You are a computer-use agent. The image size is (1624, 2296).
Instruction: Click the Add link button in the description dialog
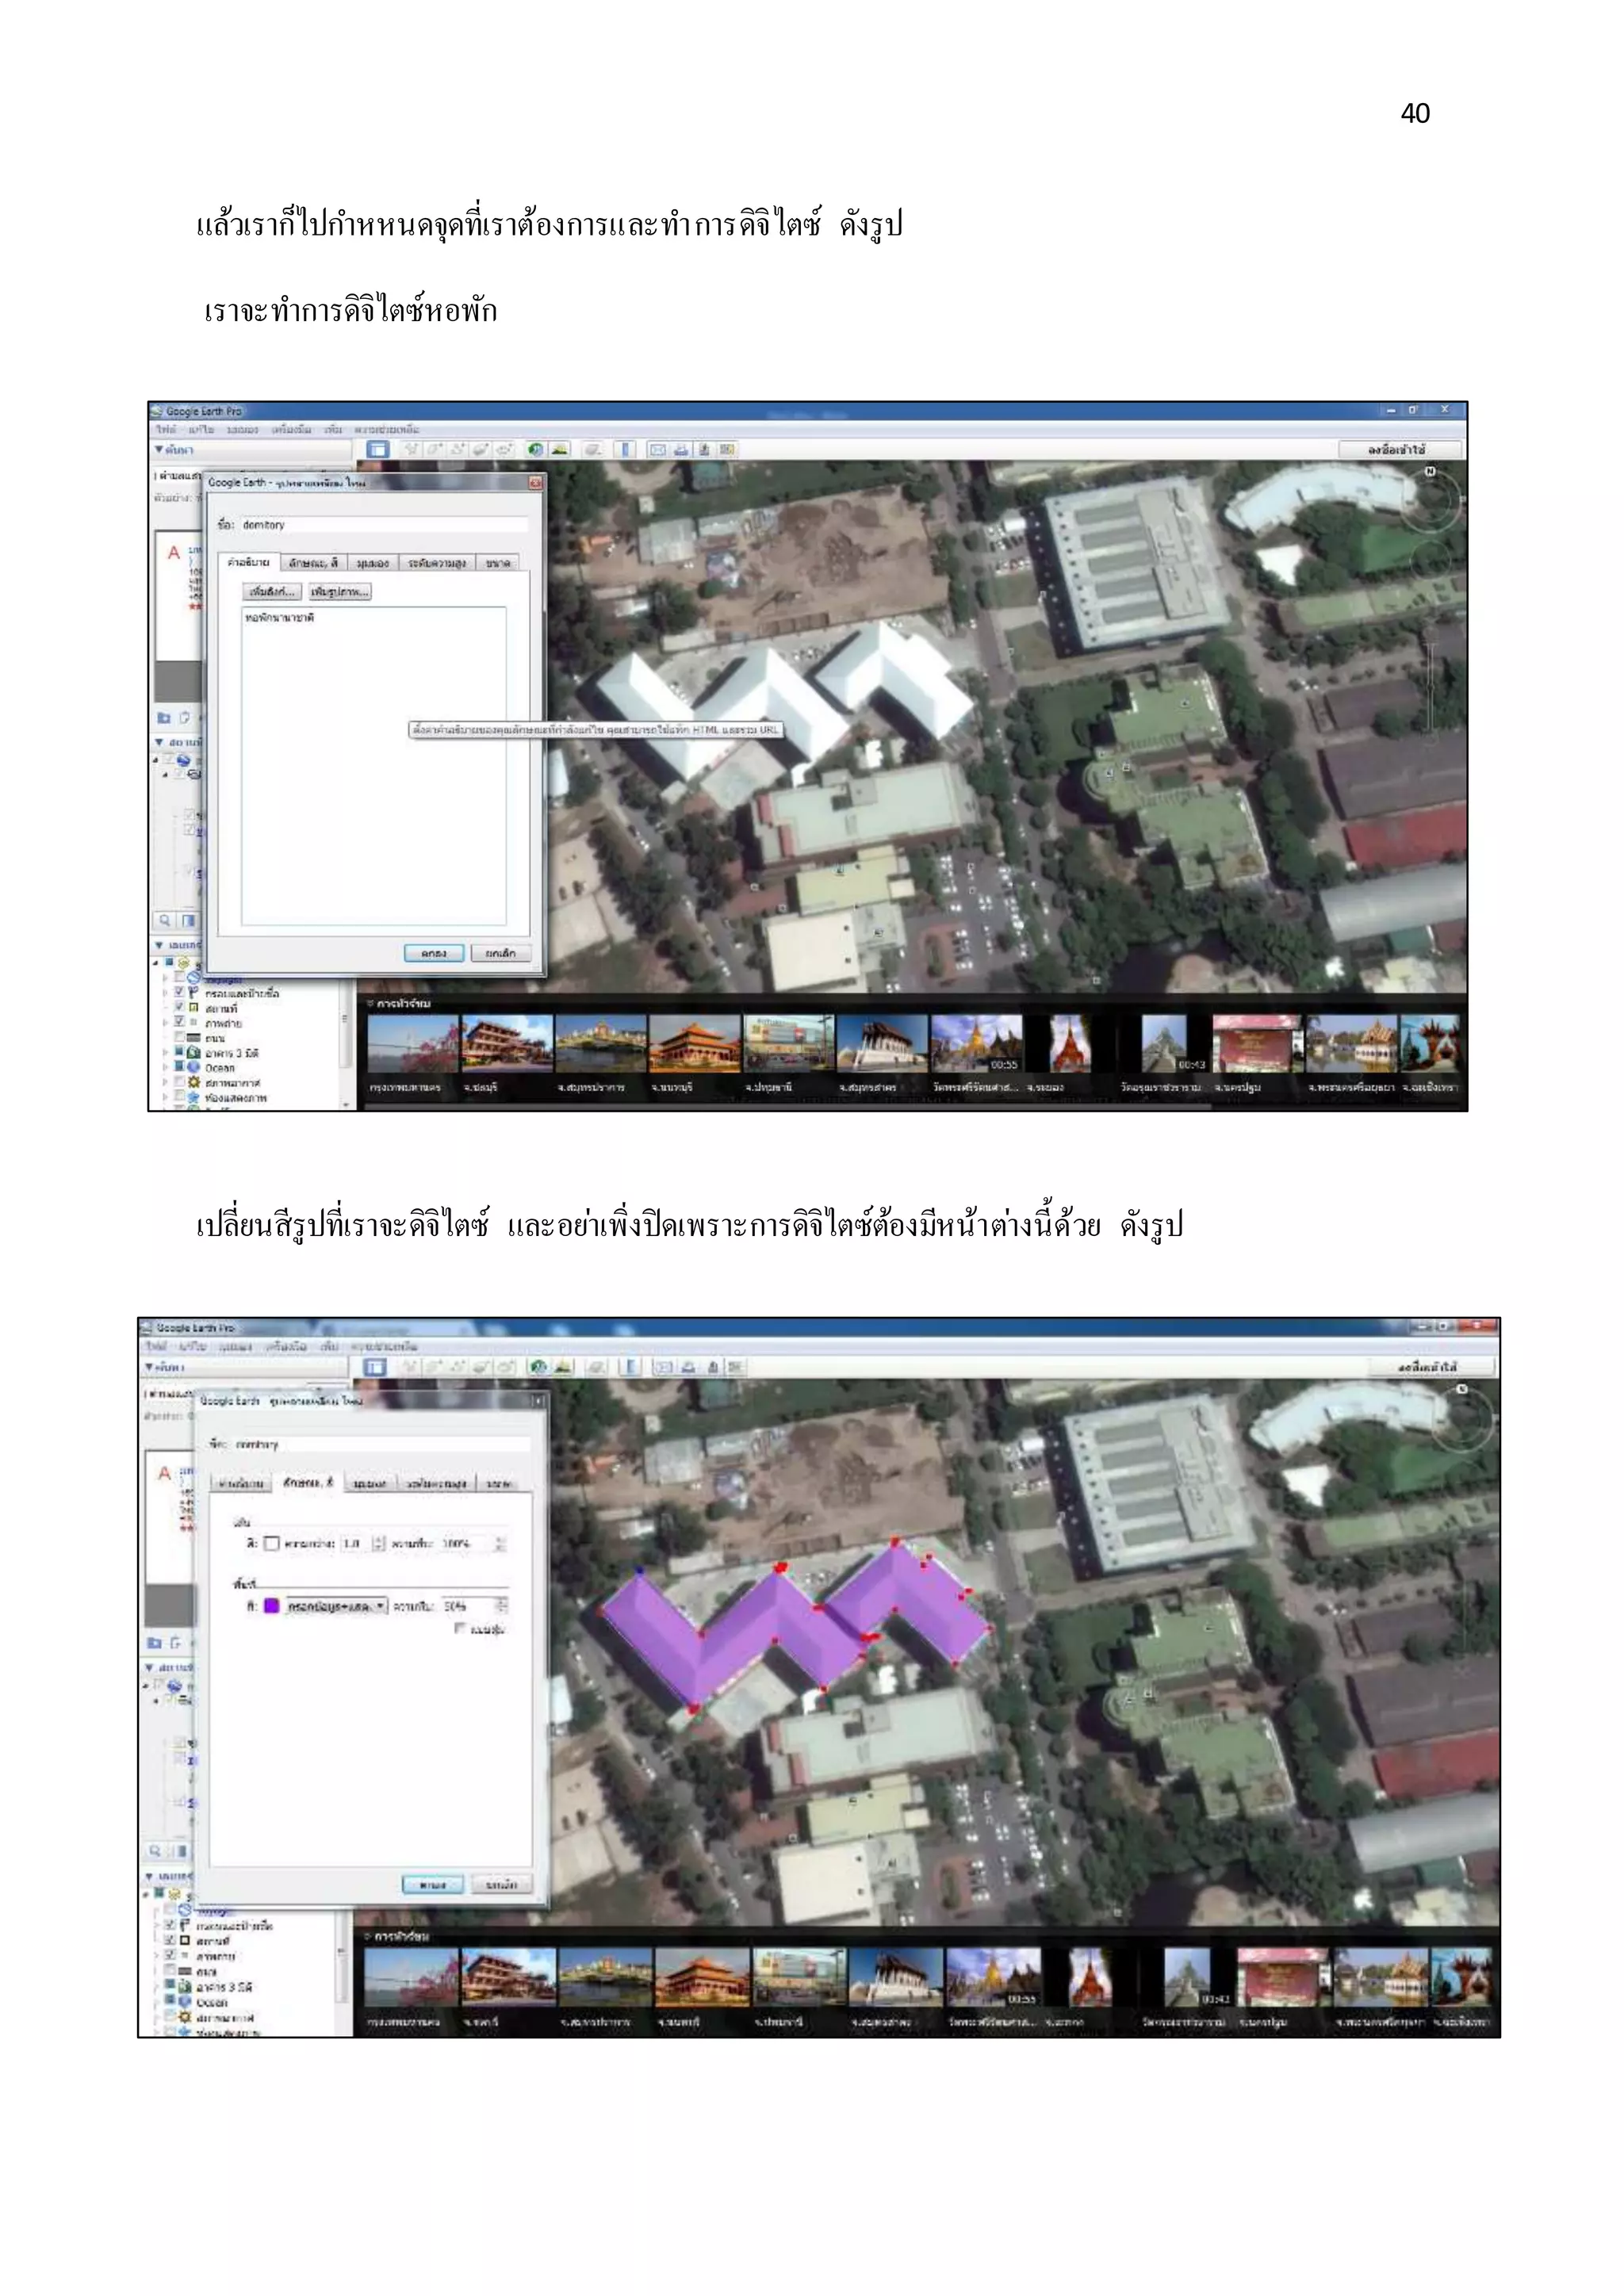pyautogui.click(x=272, y=592)
